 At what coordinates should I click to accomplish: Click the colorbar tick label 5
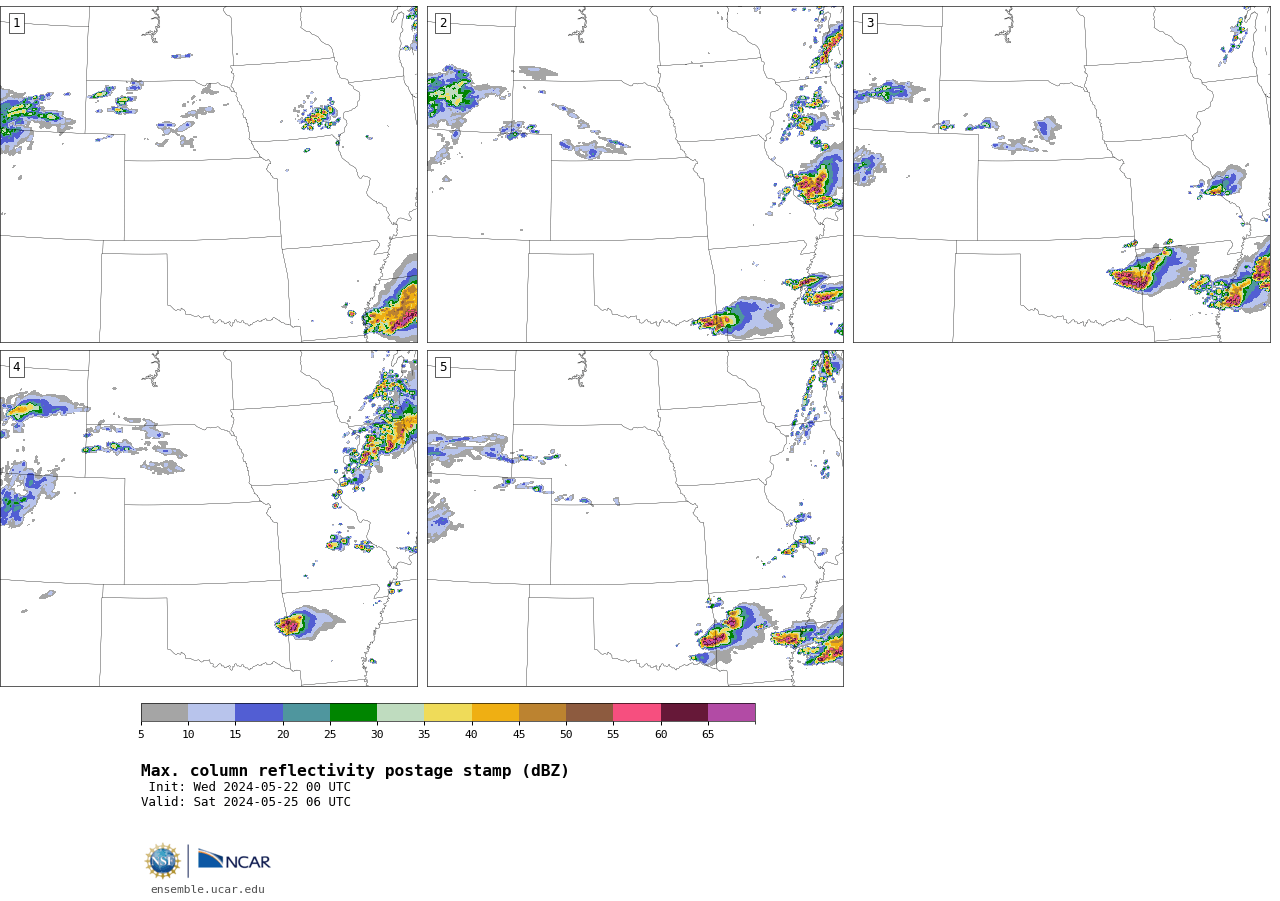(x=141, y=735)
